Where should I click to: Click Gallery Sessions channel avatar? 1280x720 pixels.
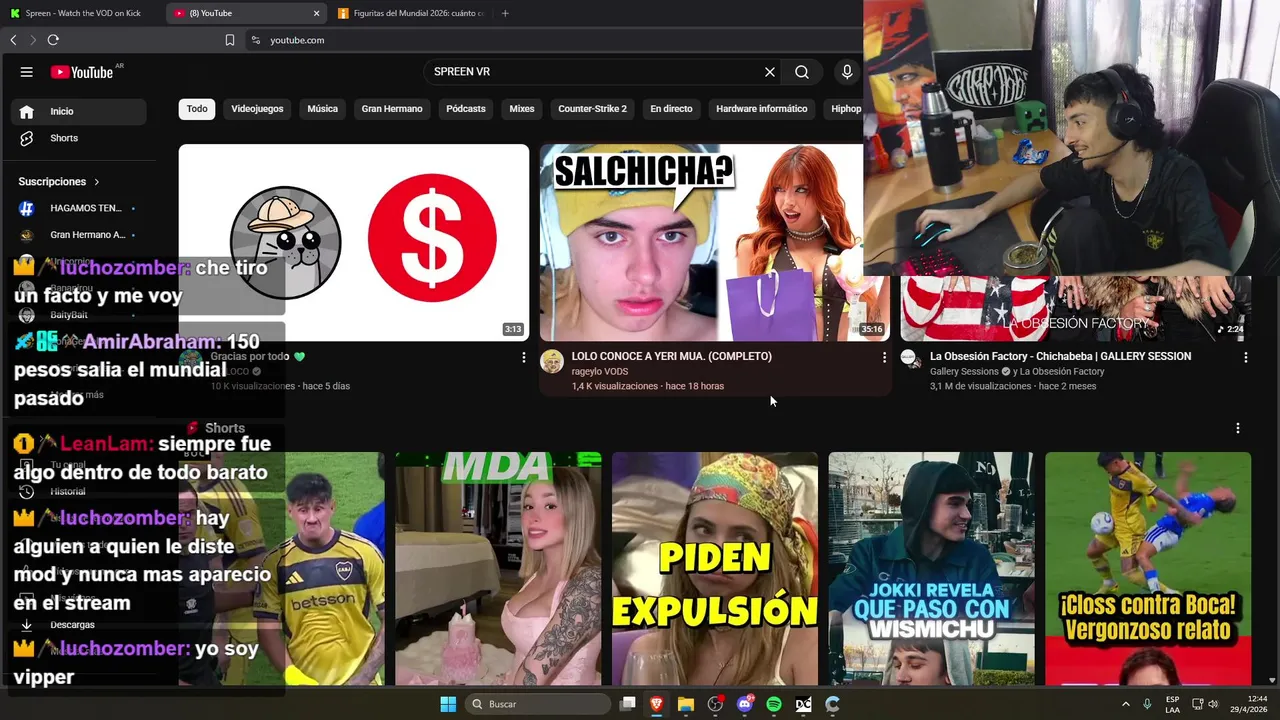[909, 358]
